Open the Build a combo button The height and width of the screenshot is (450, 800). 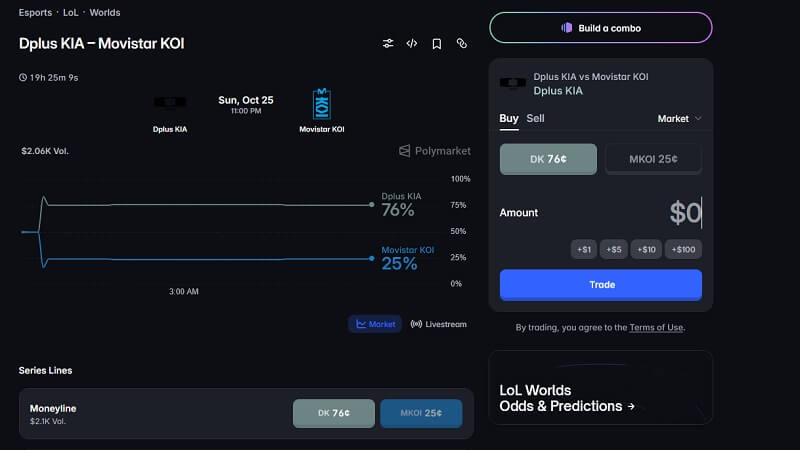point(601,28)
